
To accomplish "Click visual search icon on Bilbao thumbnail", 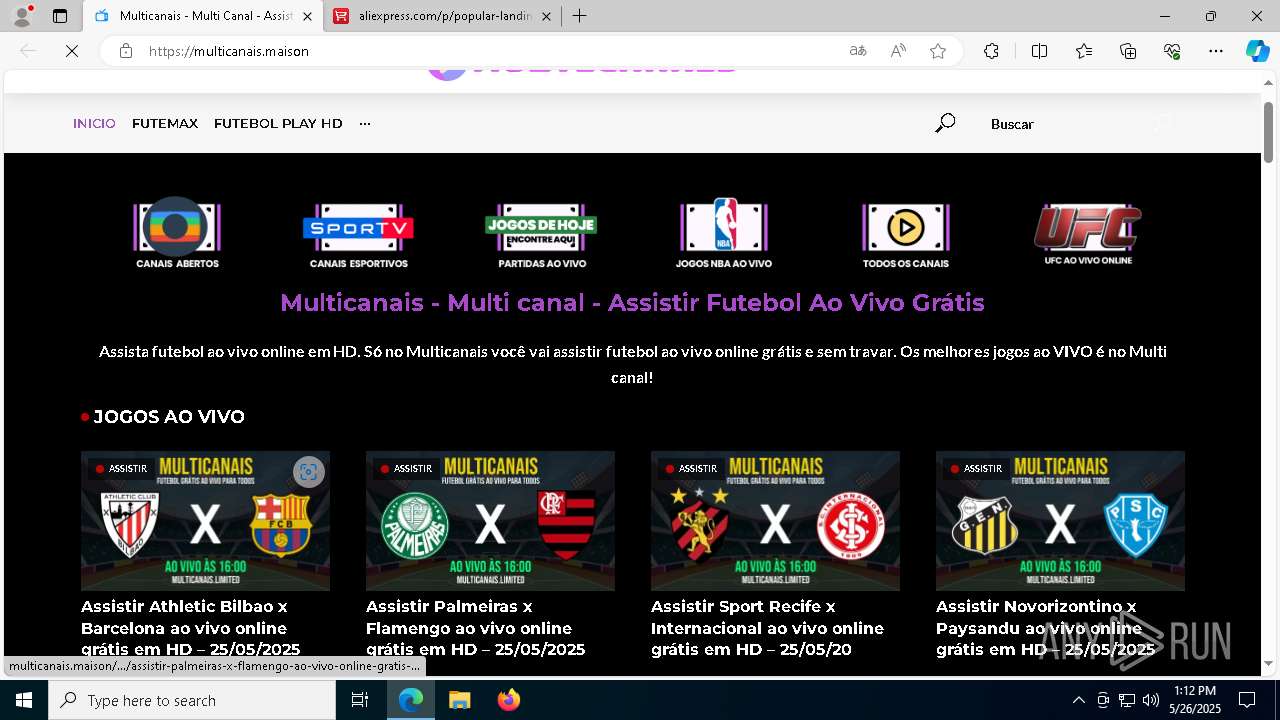I will coord(309,472).
